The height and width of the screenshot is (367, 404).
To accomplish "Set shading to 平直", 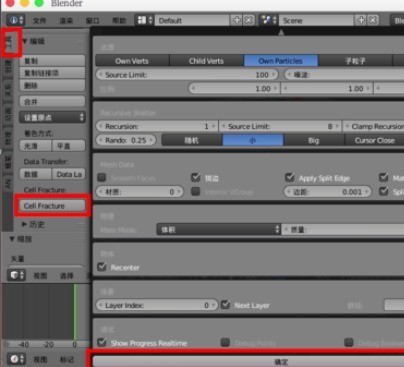I will click(x=69, y=146).
